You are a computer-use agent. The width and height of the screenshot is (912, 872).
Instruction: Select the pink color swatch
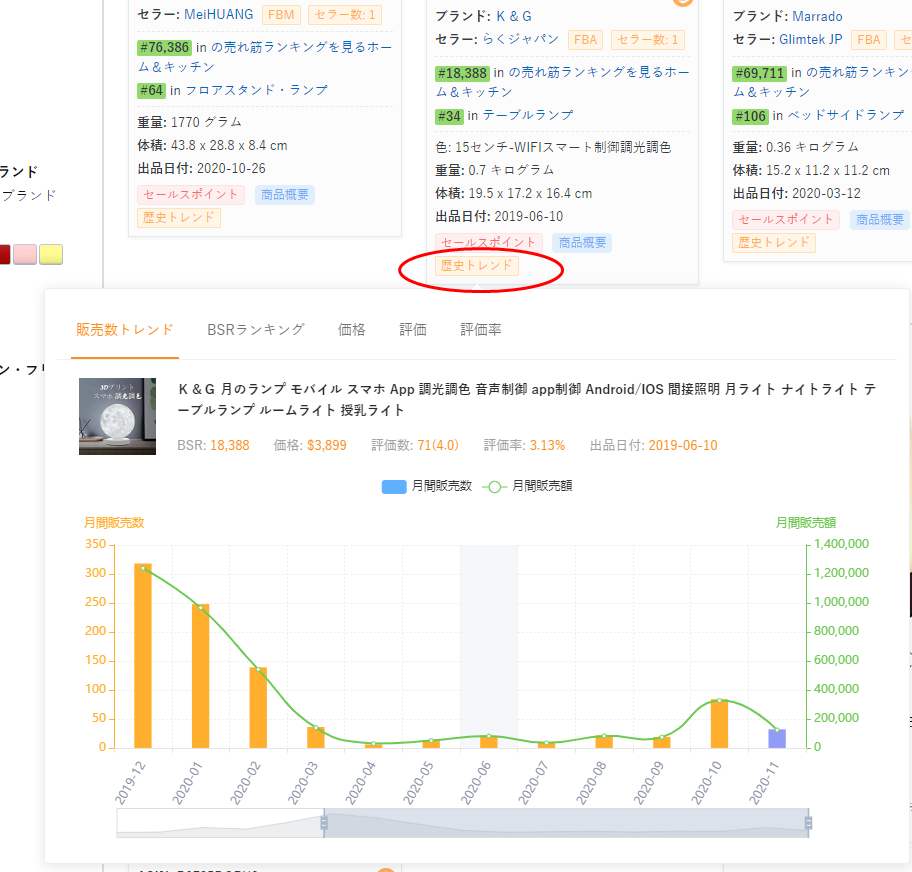pos(26,254)
